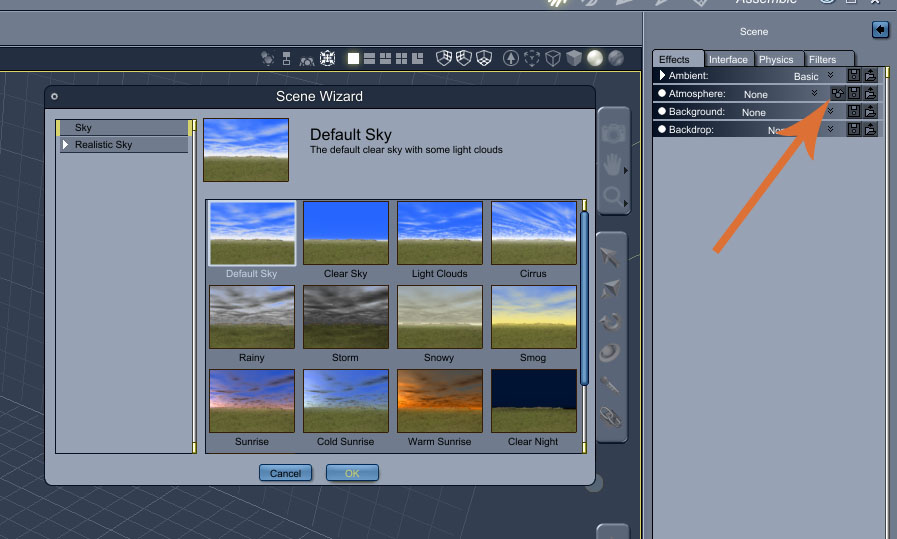Choose the four-view layout icon
This screenshot has height=539, width=897.
coord(402,58)
